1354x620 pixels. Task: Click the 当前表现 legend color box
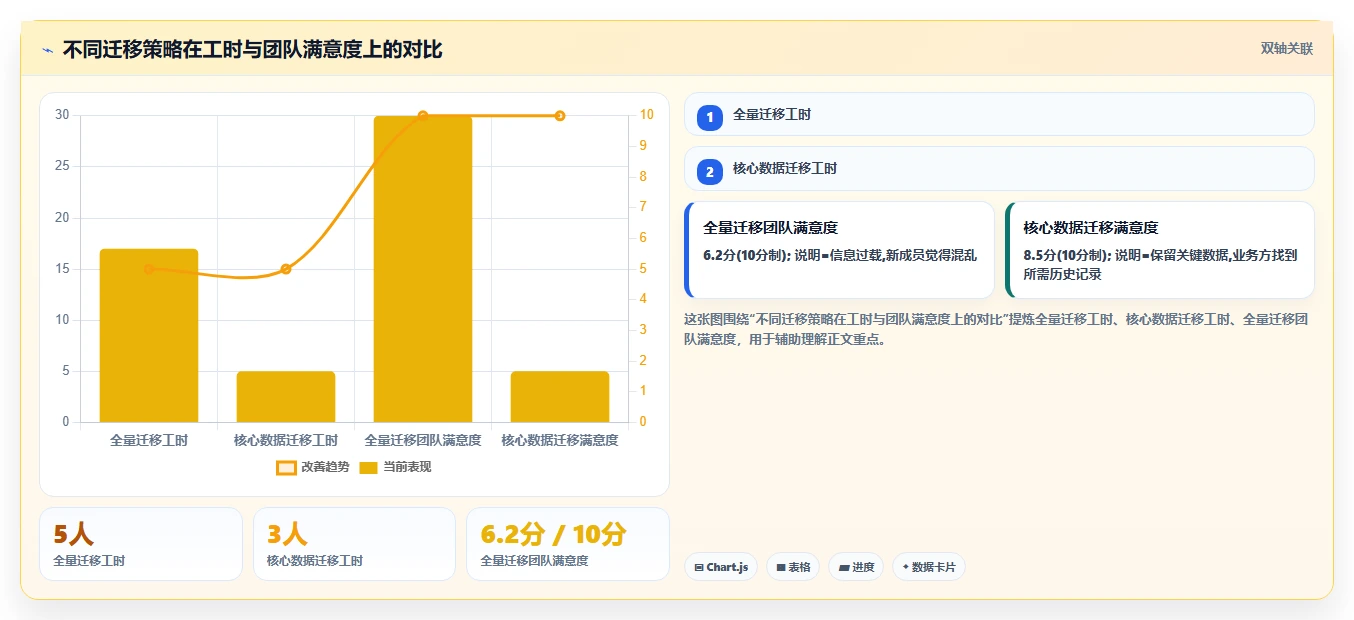369,467
